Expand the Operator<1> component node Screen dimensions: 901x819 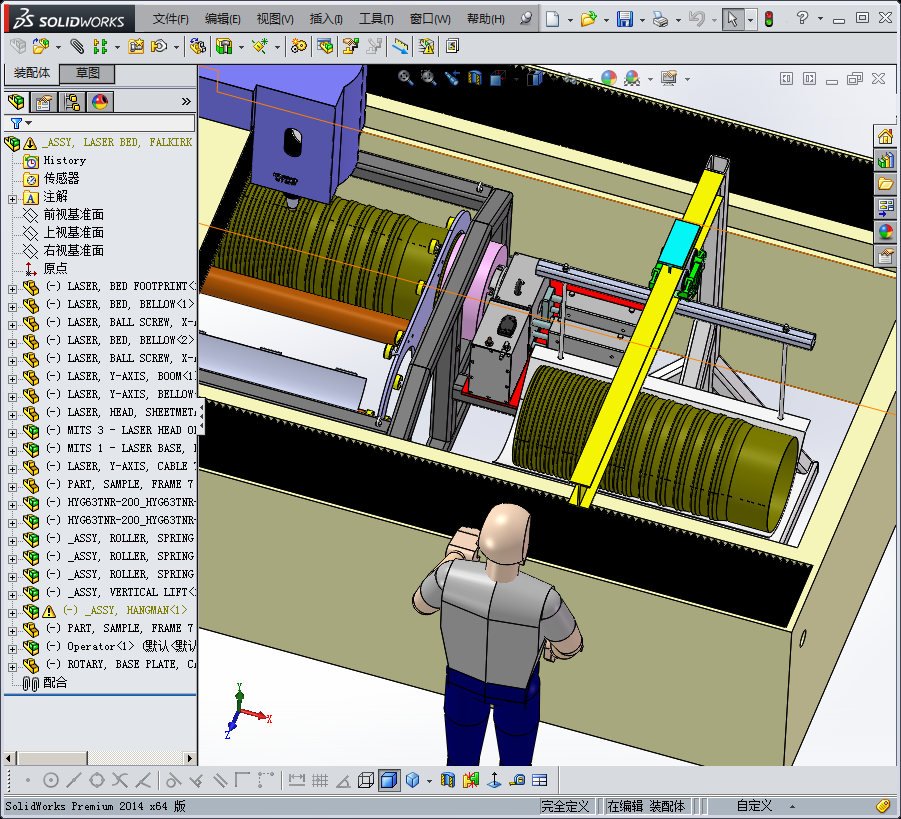coord(12,647)
